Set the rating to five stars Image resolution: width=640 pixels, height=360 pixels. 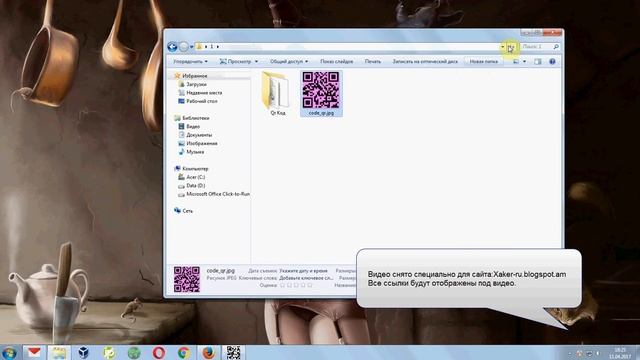click(310, 285)
